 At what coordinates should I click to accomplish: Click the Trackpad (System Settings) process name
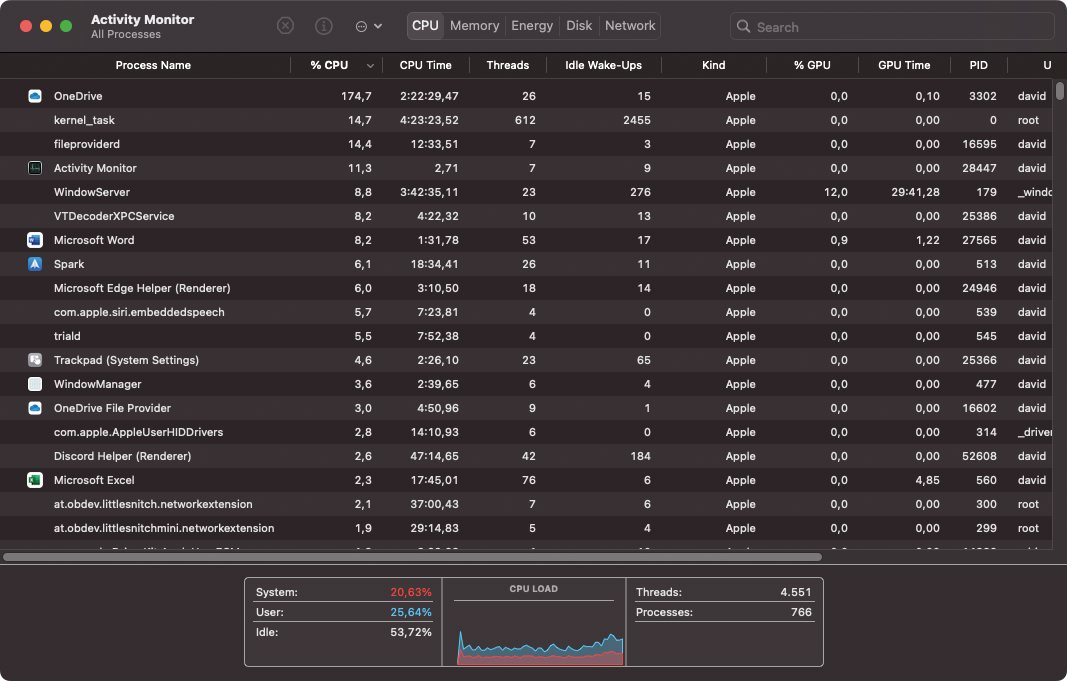point(127,360)
